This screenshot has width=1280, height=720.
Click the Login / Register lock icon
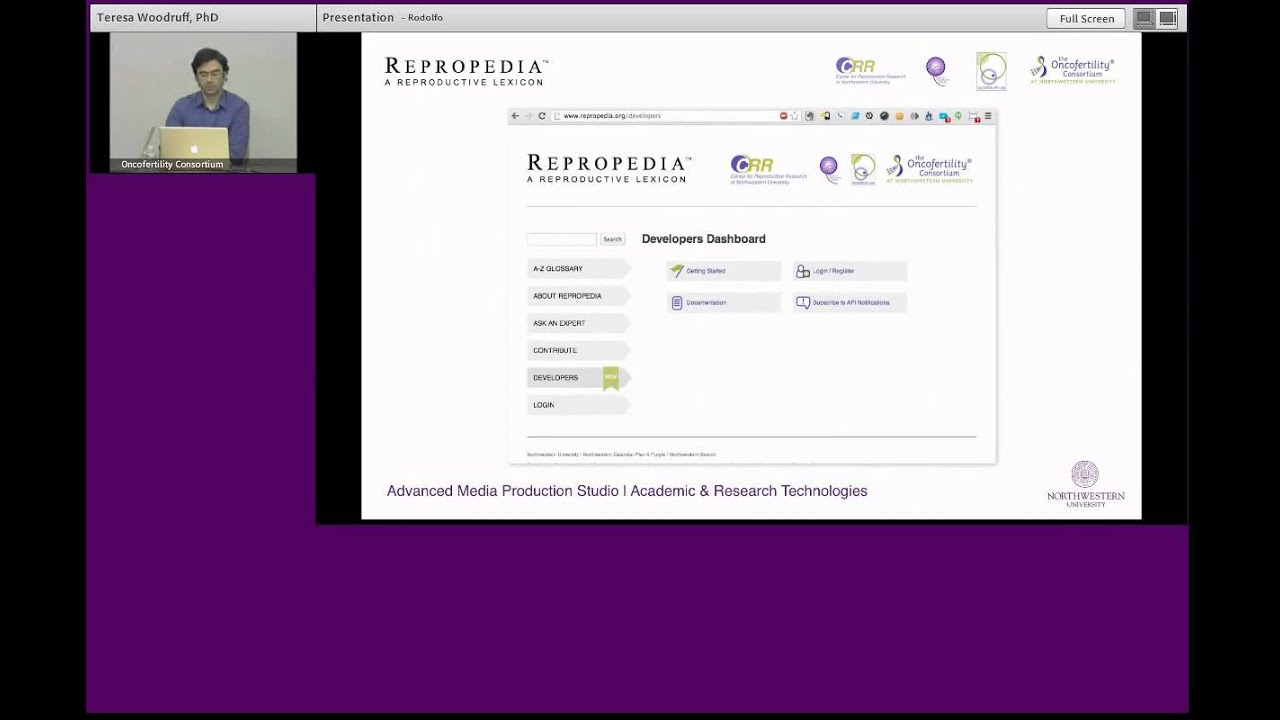(x=803, y=271)
